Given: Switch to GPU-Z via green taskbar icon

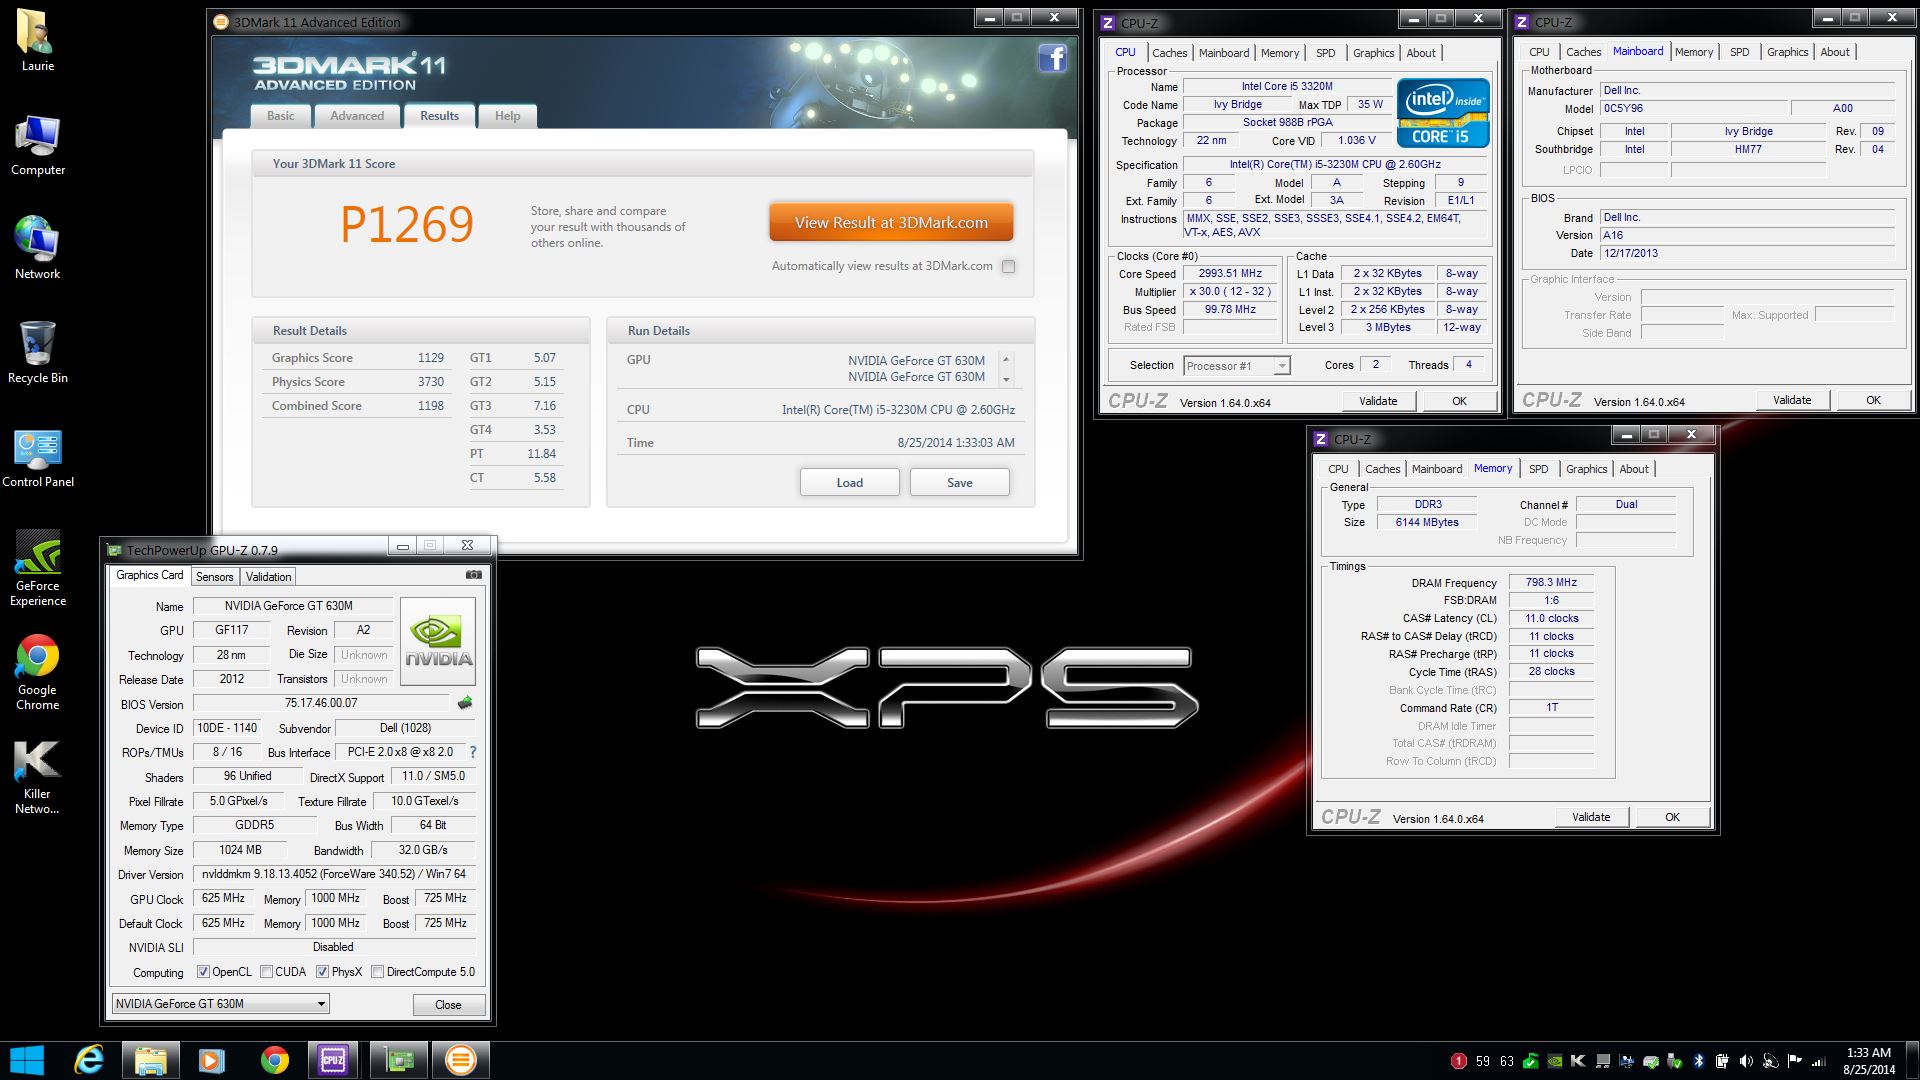Looking at the screenshot, I should 399,1060.
